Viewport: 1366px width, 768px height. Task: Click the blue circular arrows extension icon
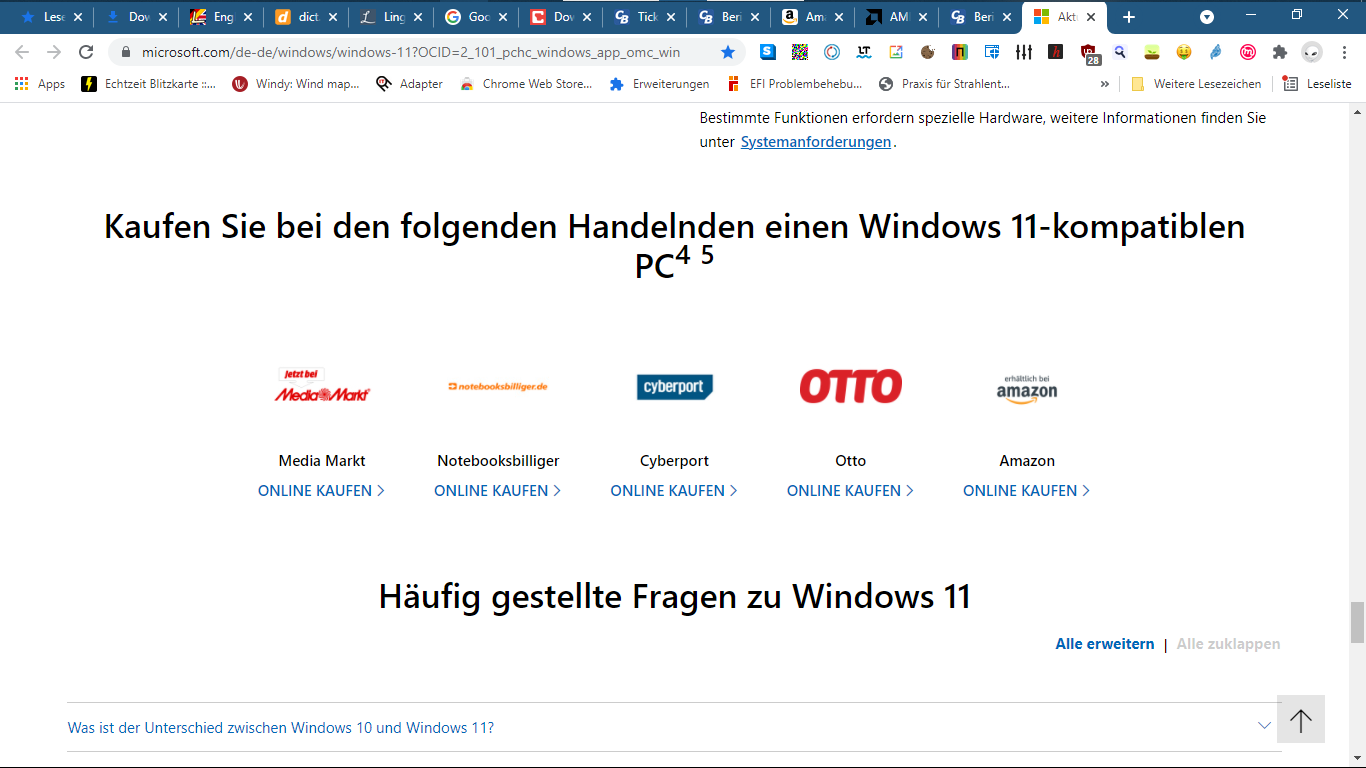pos(831,52)
